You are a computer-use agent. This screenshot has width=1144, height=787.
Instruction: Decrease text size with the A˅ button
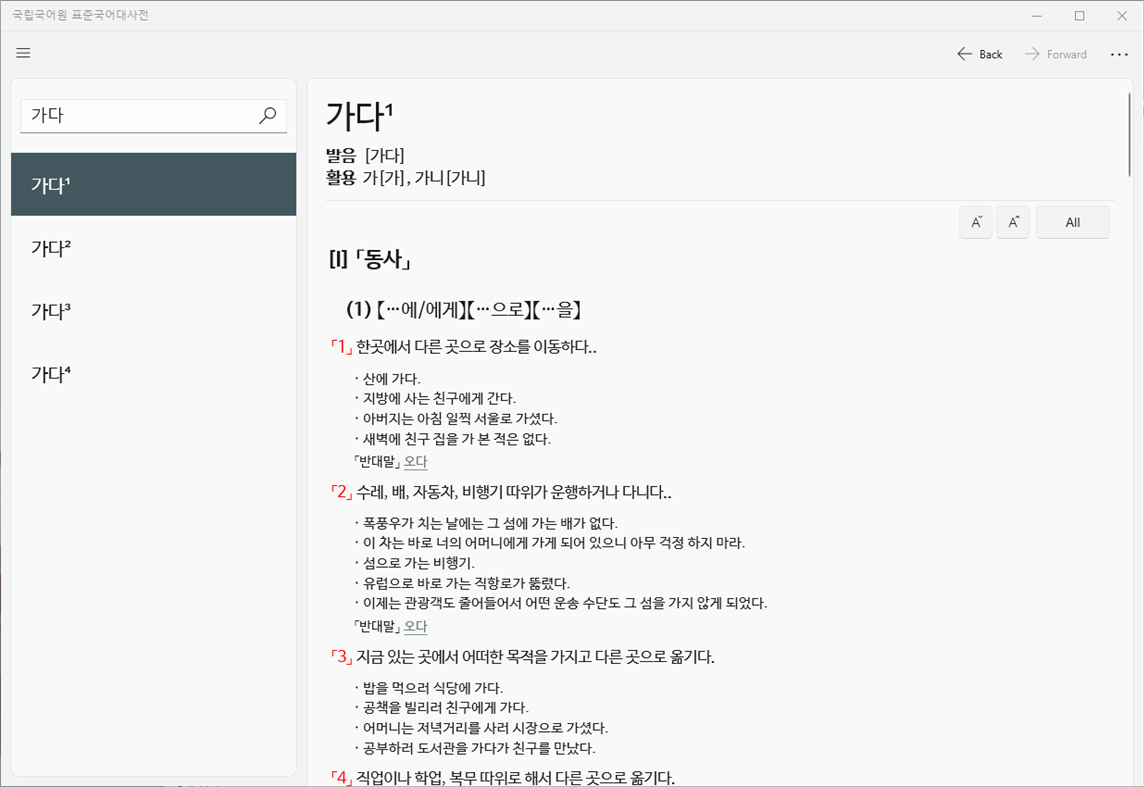pos(976,222)
